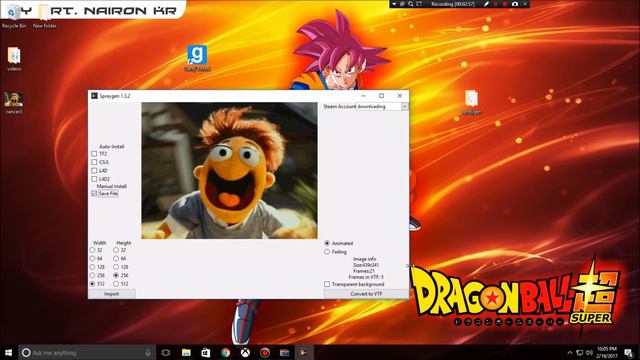Enable the TF2 auto-install checkbox
Screen dimensions: 640x360
click(x=94, y=154)
